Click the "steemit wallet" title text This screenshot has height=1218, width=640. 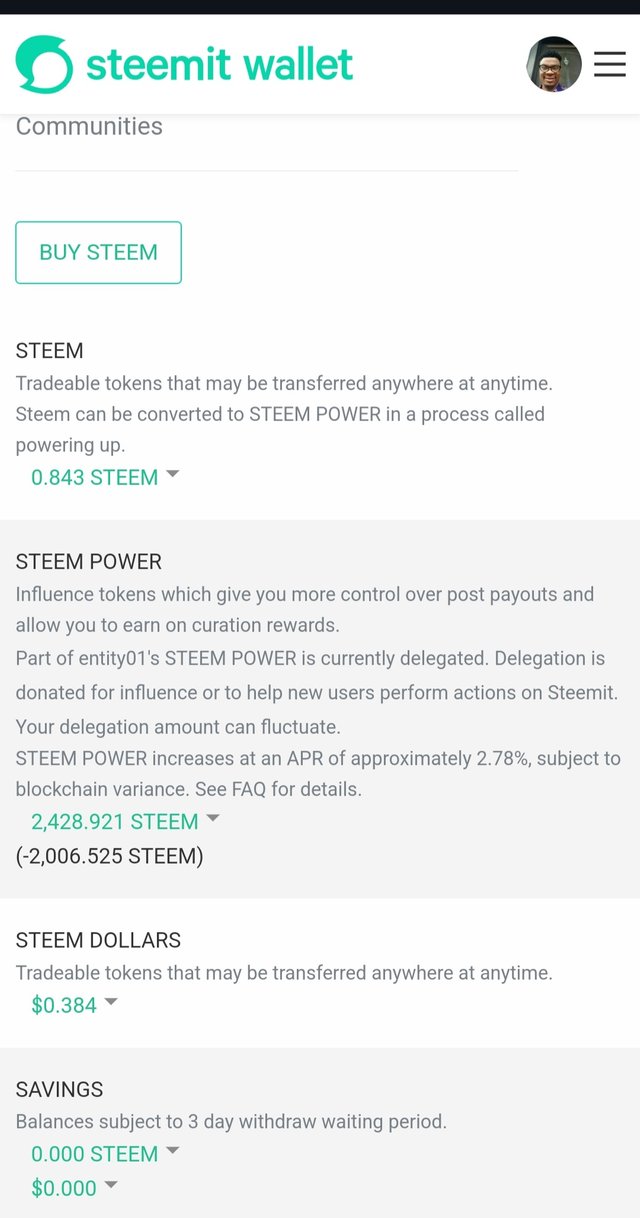coord(219,65)
